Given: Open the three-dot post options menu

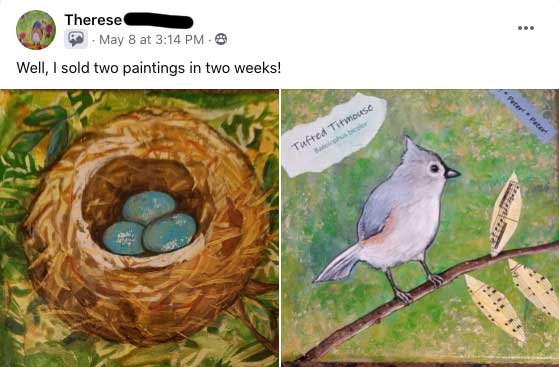Looking at the screenshot, I should coord(526,28).
